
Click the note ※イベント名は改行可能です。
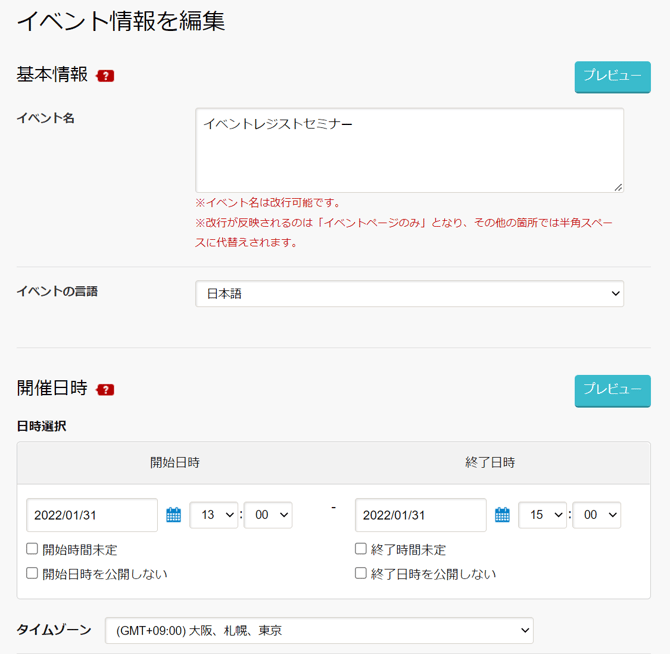coord(268,202)
